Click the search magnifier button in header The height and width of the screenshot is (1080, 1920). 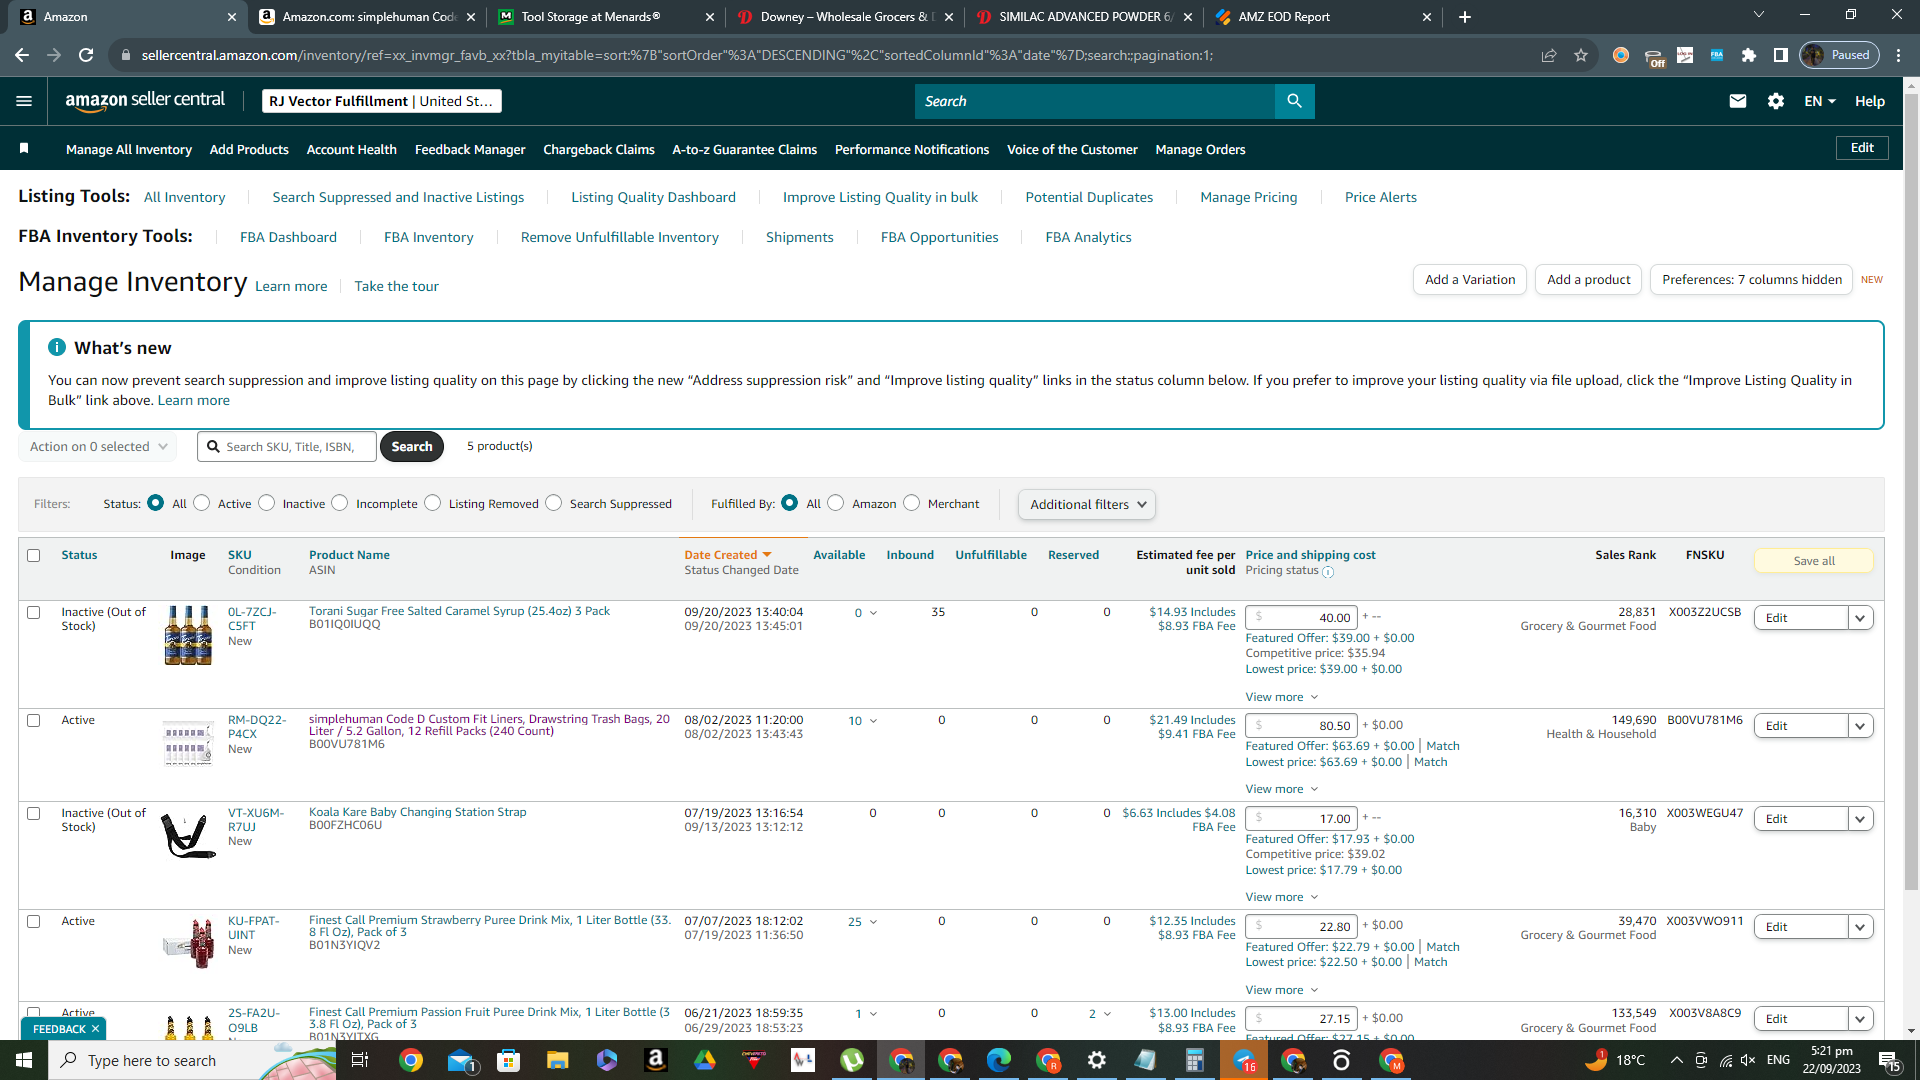pyautogui.click(x=1294, y=101)
